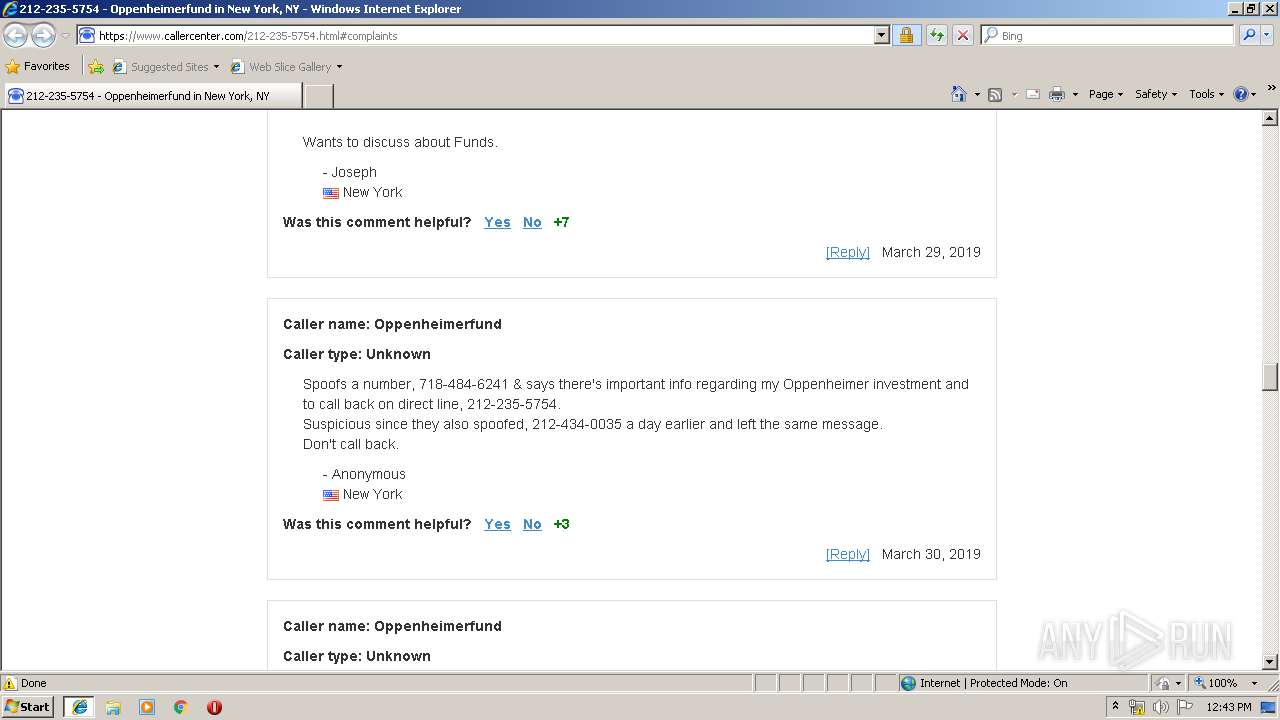Click US flag beside Joseph's New York

[331, 193]
